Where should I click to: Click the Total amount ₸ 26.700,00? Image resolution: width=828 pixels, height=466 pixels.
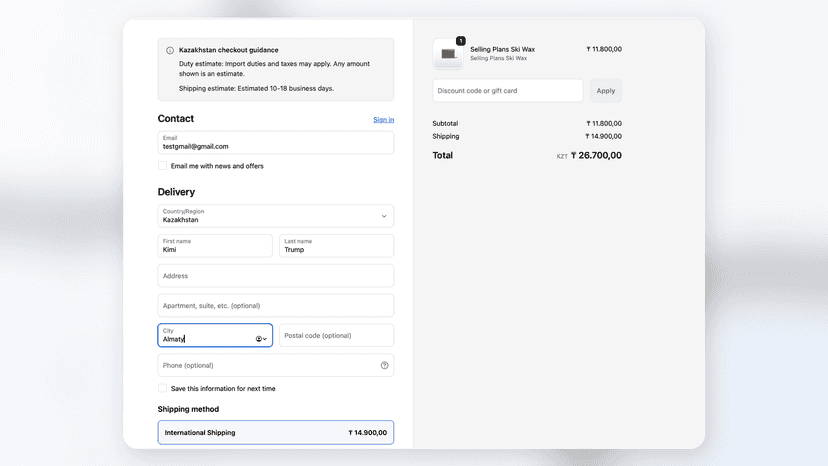pyautogui.click(x=596, y=155)
